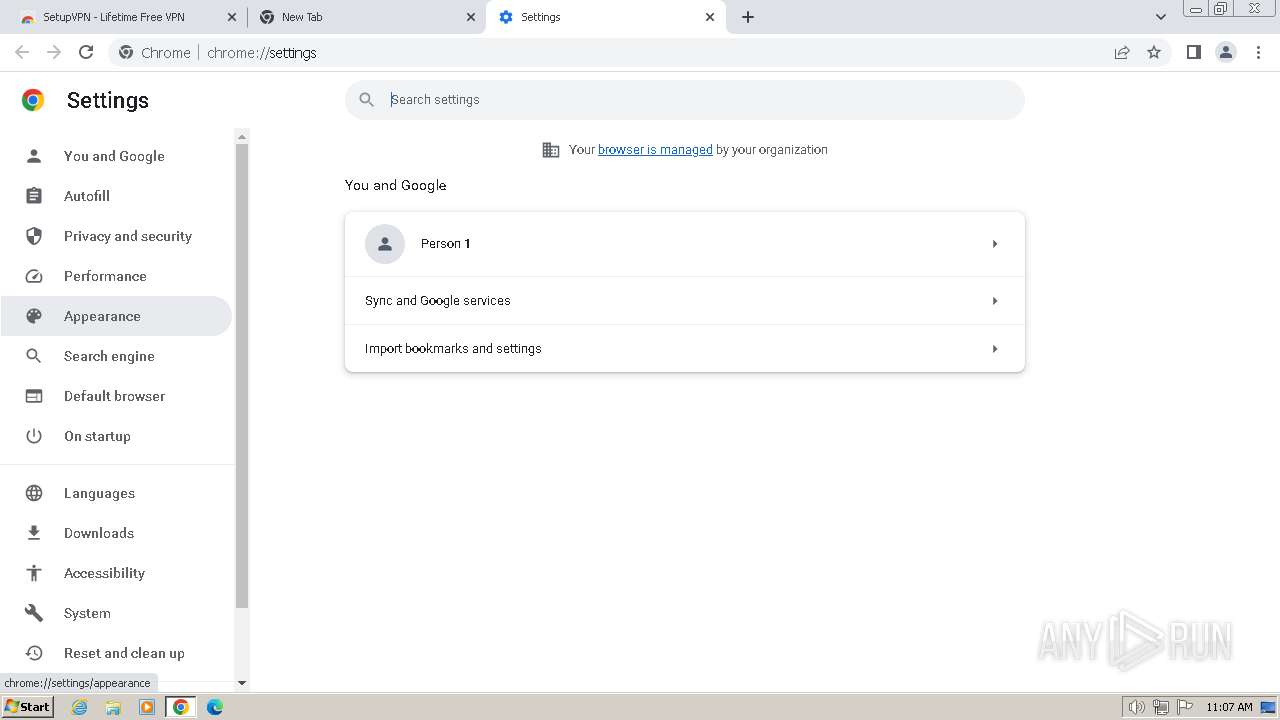Open the Downloads settings section
1280x720 pixels.
pos(116,533)
